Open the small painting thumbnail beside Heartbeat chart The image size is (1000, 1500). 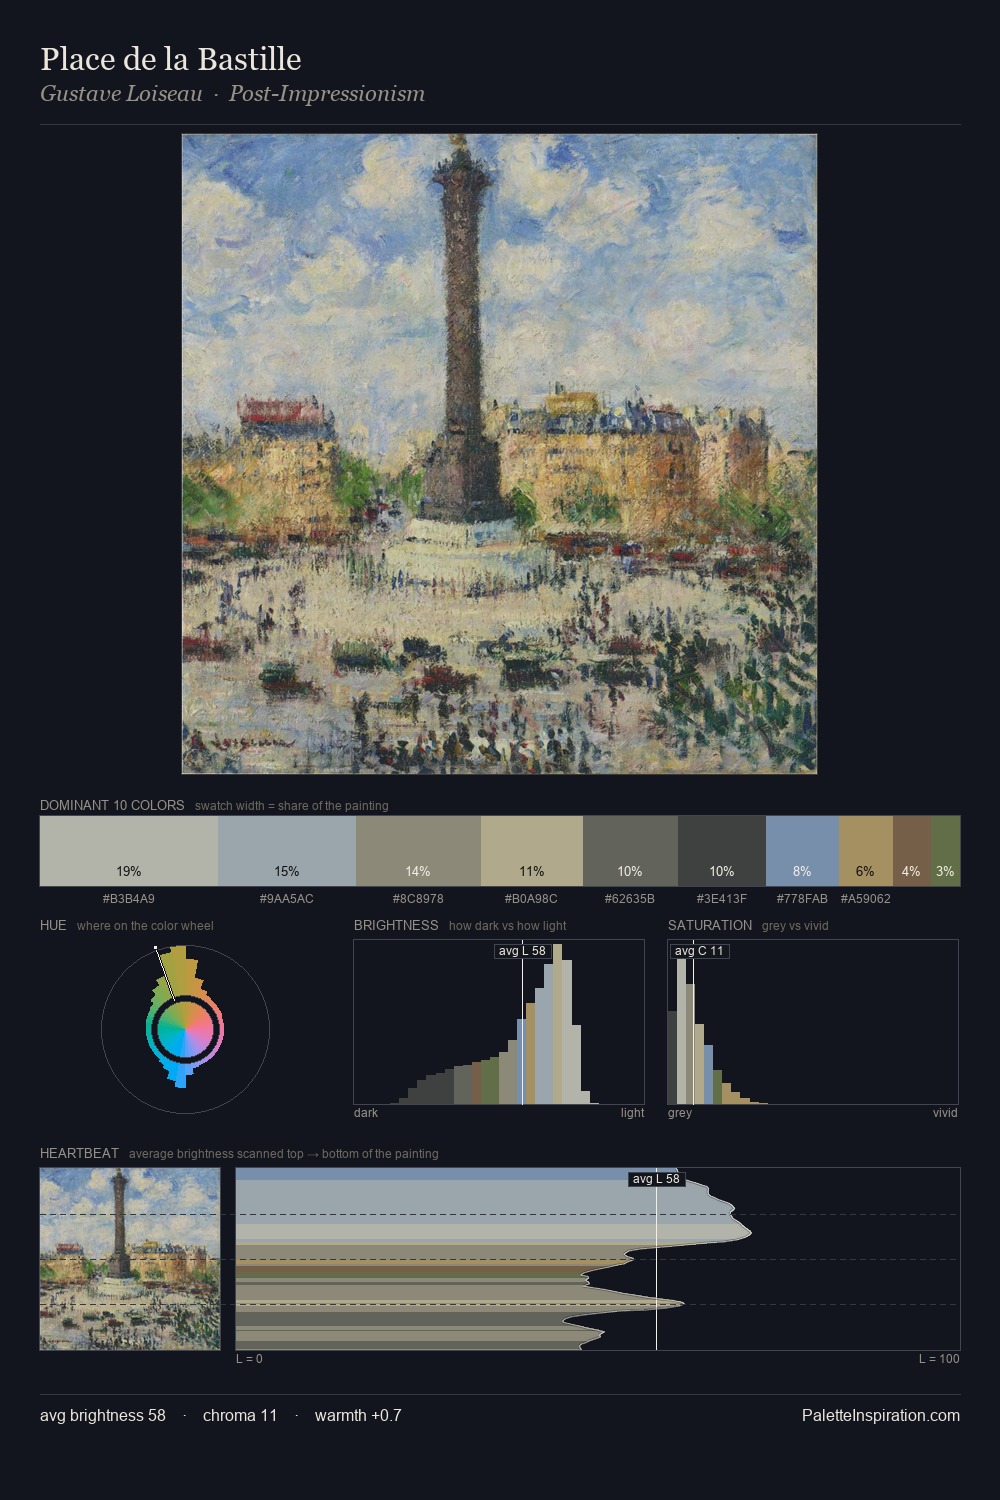point(130,1259)
